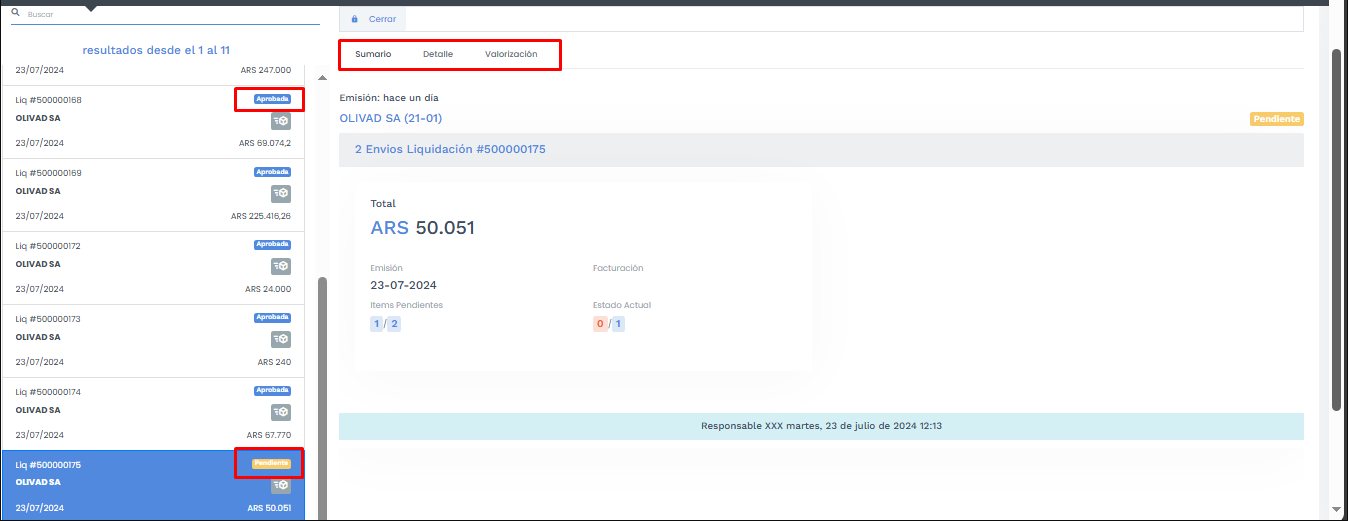Click the Aprobada badge on Liq #500000169
Screen dimensions: 1348x521
click(272, 172)
